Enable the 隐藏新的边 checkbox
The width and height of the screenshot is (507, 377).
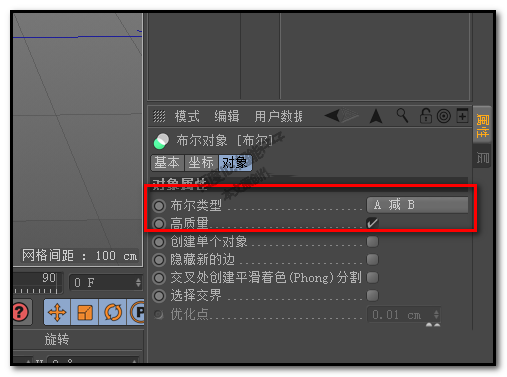click(x=372, y=259)
